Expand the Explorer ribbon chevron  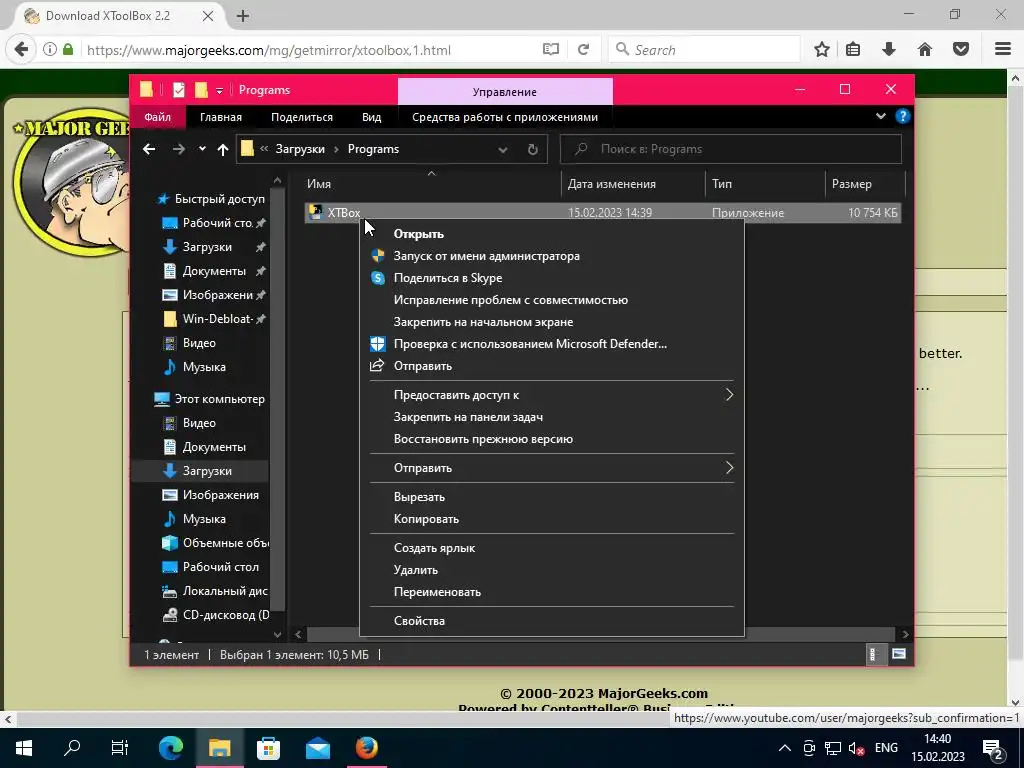click(880, 116)
